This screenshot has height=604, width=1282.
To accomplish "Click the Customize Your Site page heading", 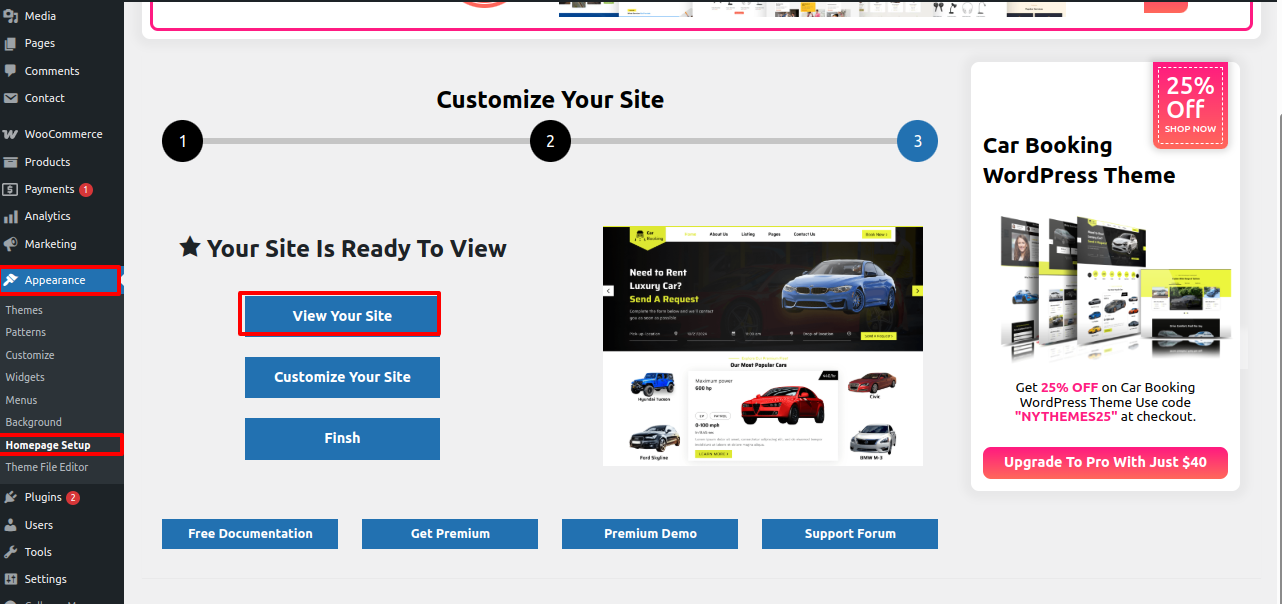I will pyautogui.click(x=550, y=99).
